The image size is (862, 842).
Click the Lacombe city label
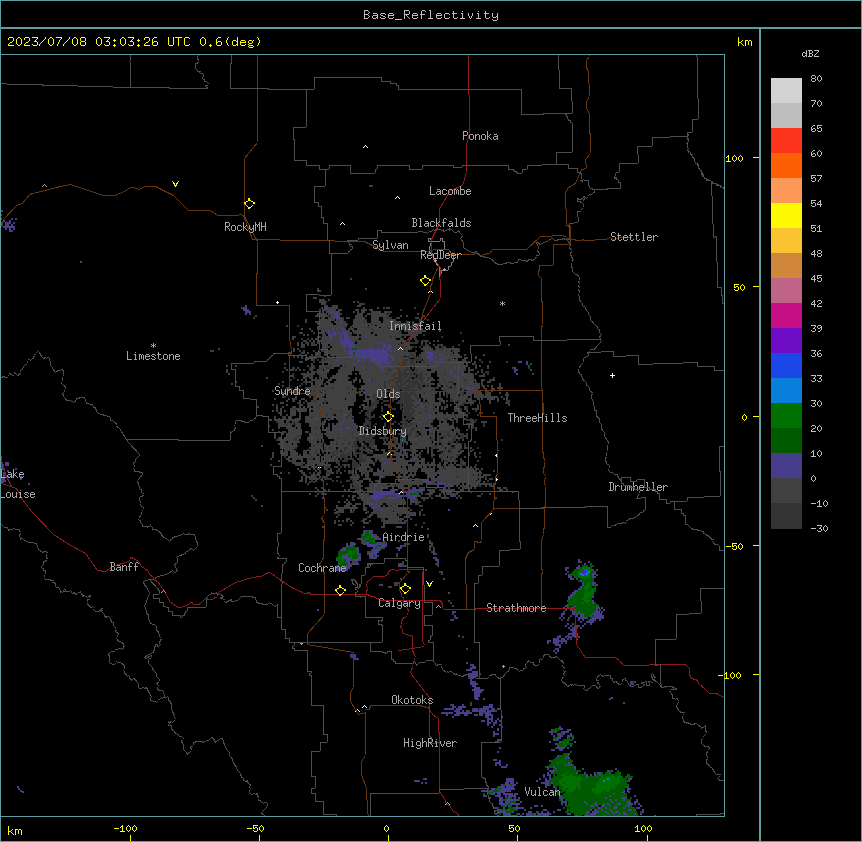pyautogui.click(x=450, y=191)
